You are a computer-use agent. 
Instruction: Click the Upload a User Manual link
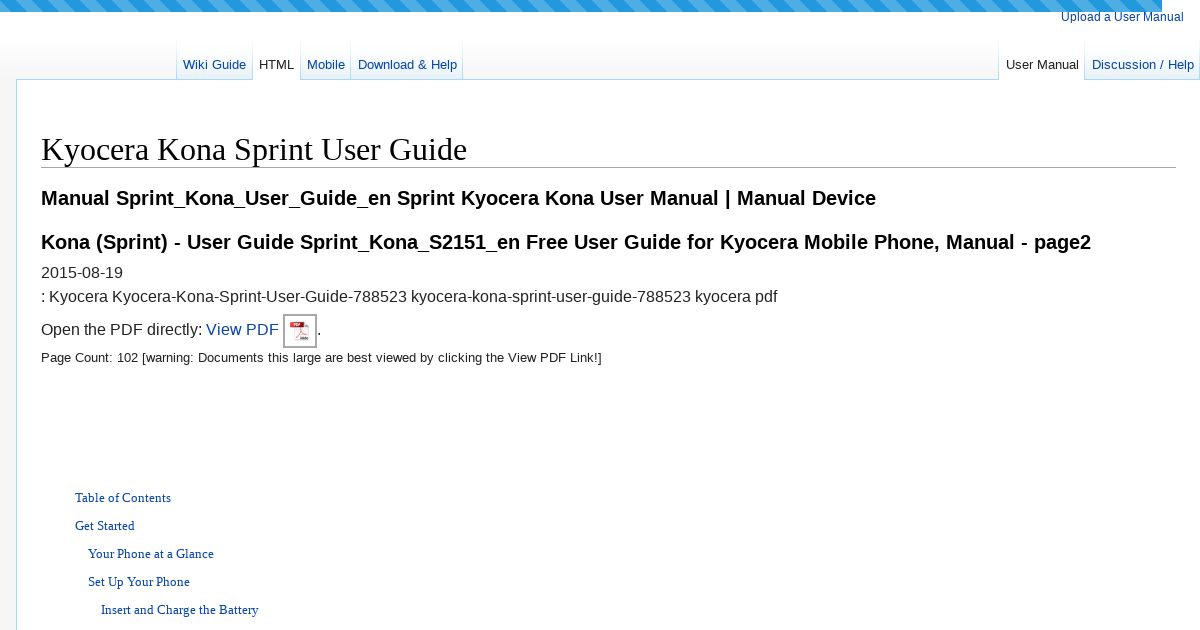(1122, 17)
